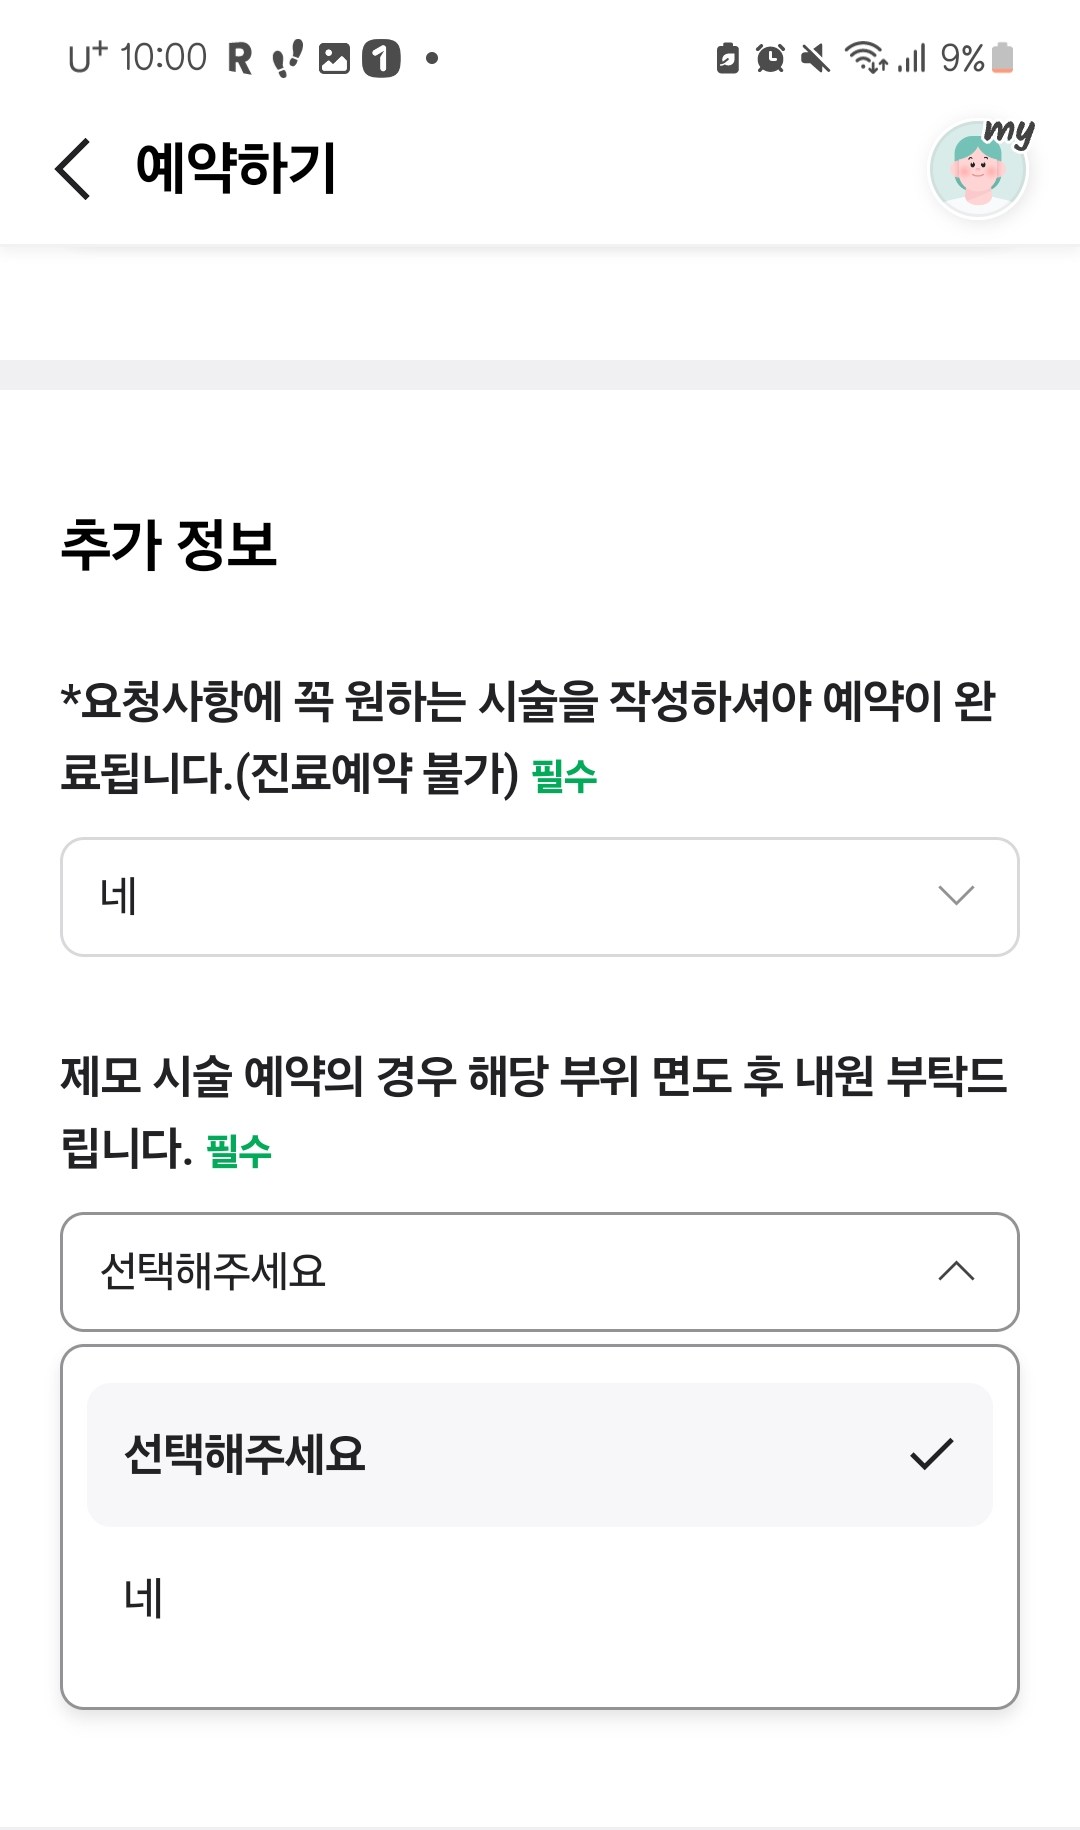The height and width of the screenshot is (1830, 1080).
Task: Tap the battery icon in status bar
Action: [1003, 58]
